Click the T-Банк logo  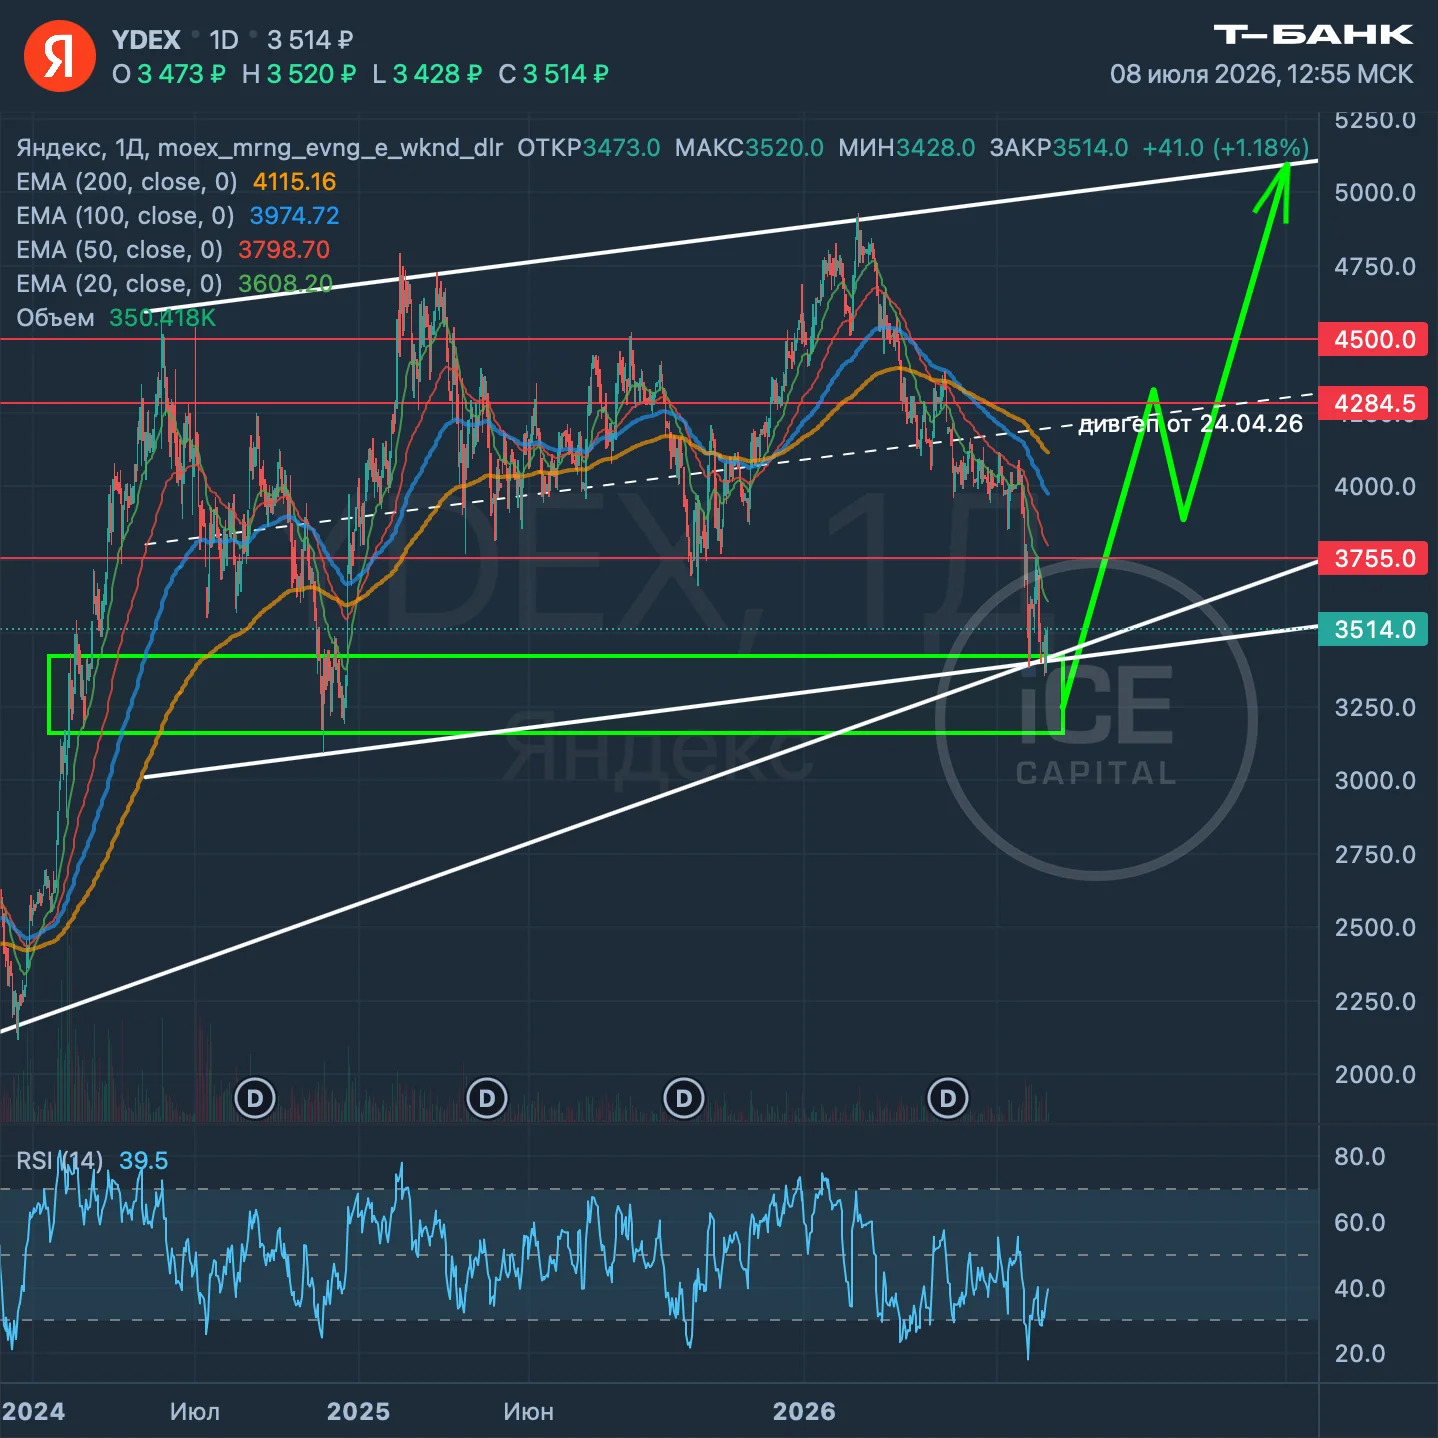point(1313,35)
